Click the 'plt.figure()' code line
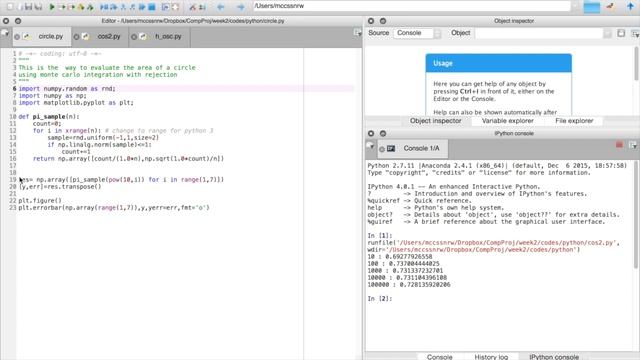This screenshot has height=360, width=640. click(x=40, y=200)
